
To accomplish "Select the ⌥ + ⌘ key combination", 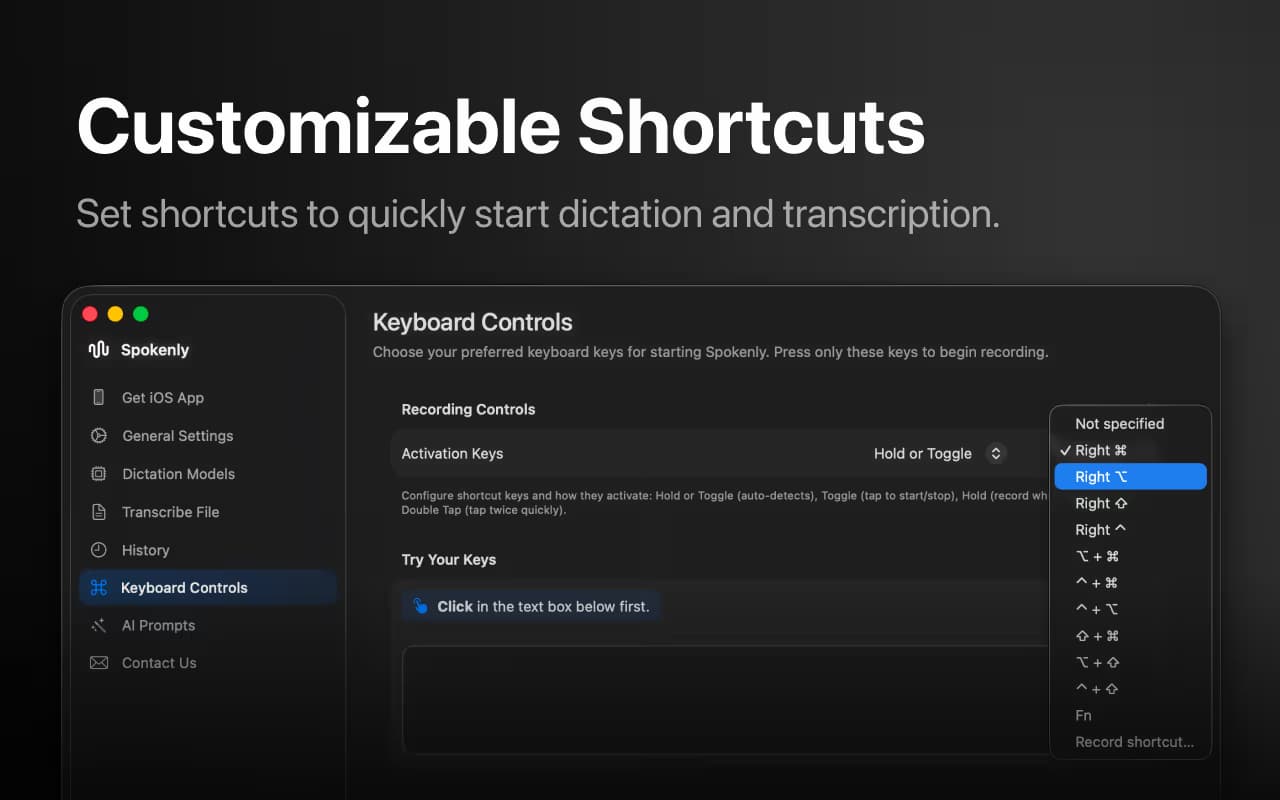I will (1096, 556).
